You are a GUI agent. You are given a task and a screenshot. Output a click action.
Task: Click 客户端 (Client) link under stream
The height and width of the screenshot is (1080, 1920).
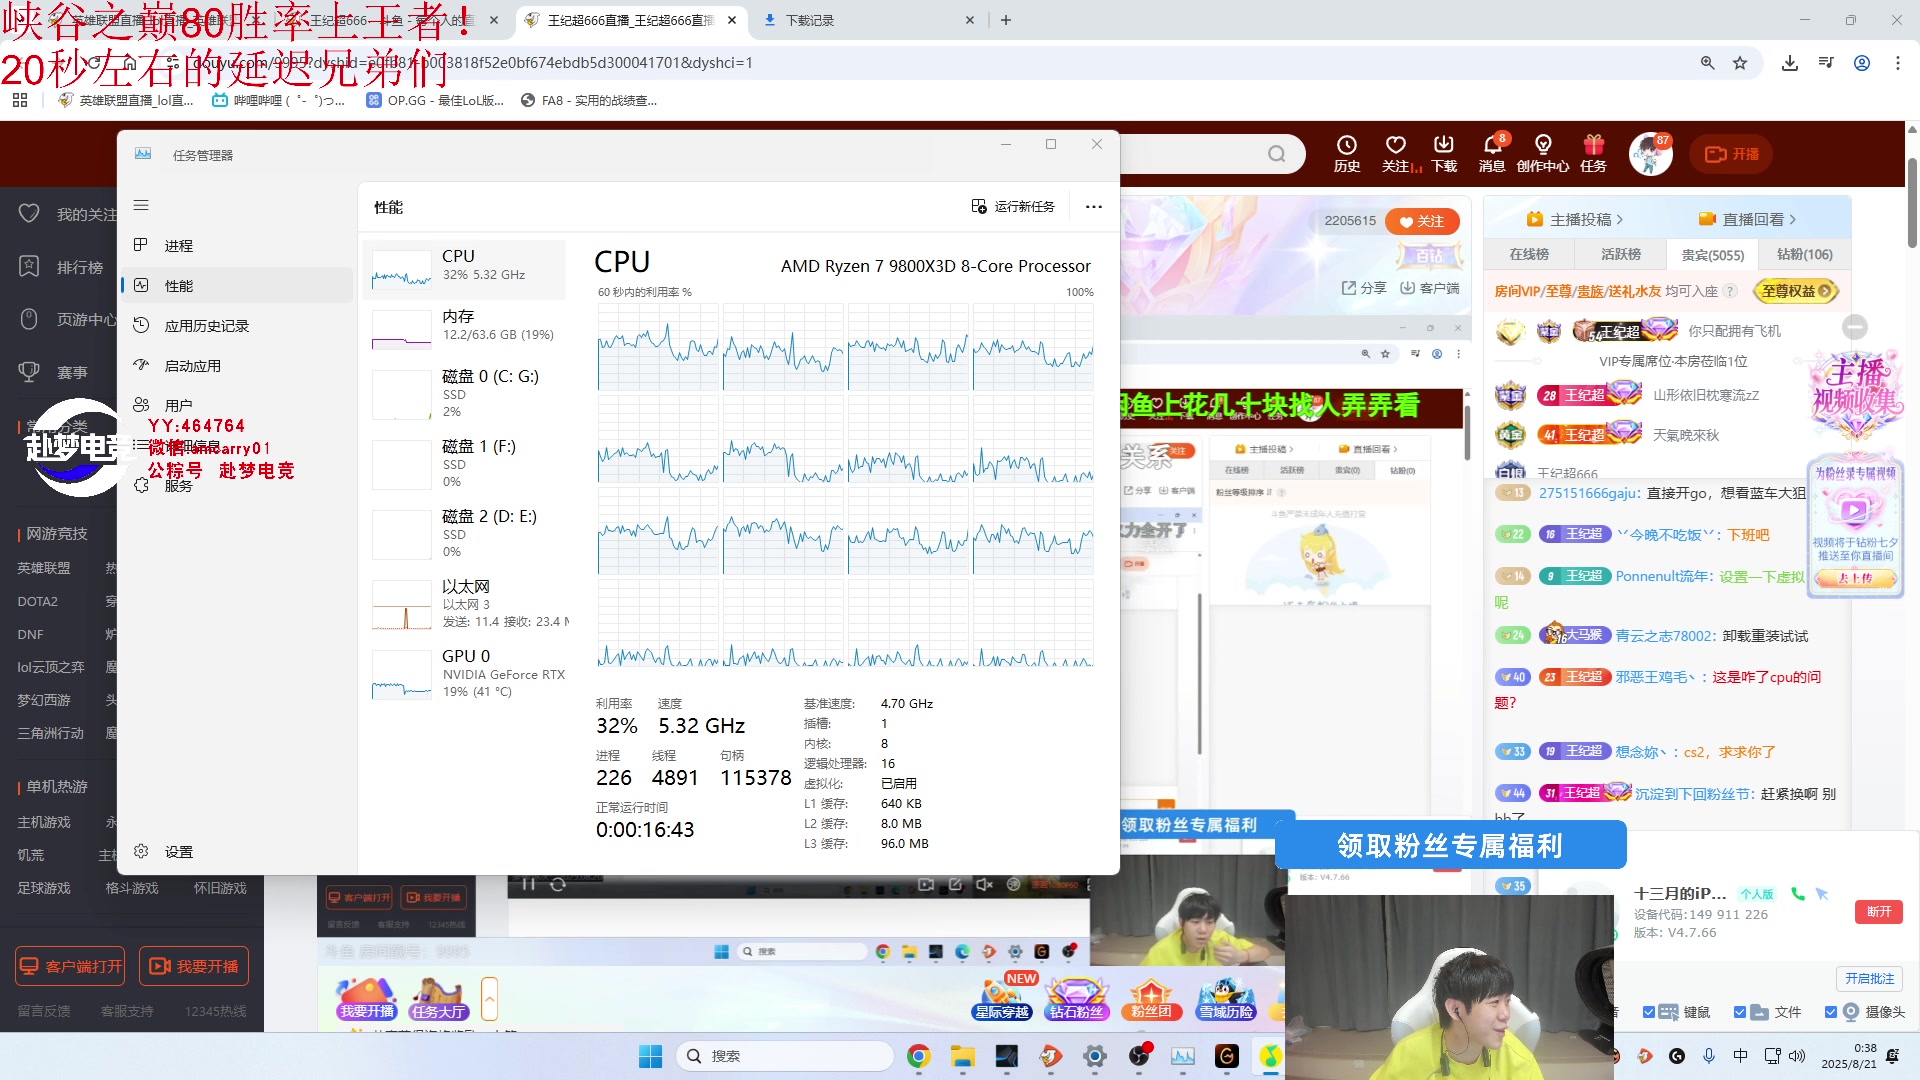tap(1430, 288)
